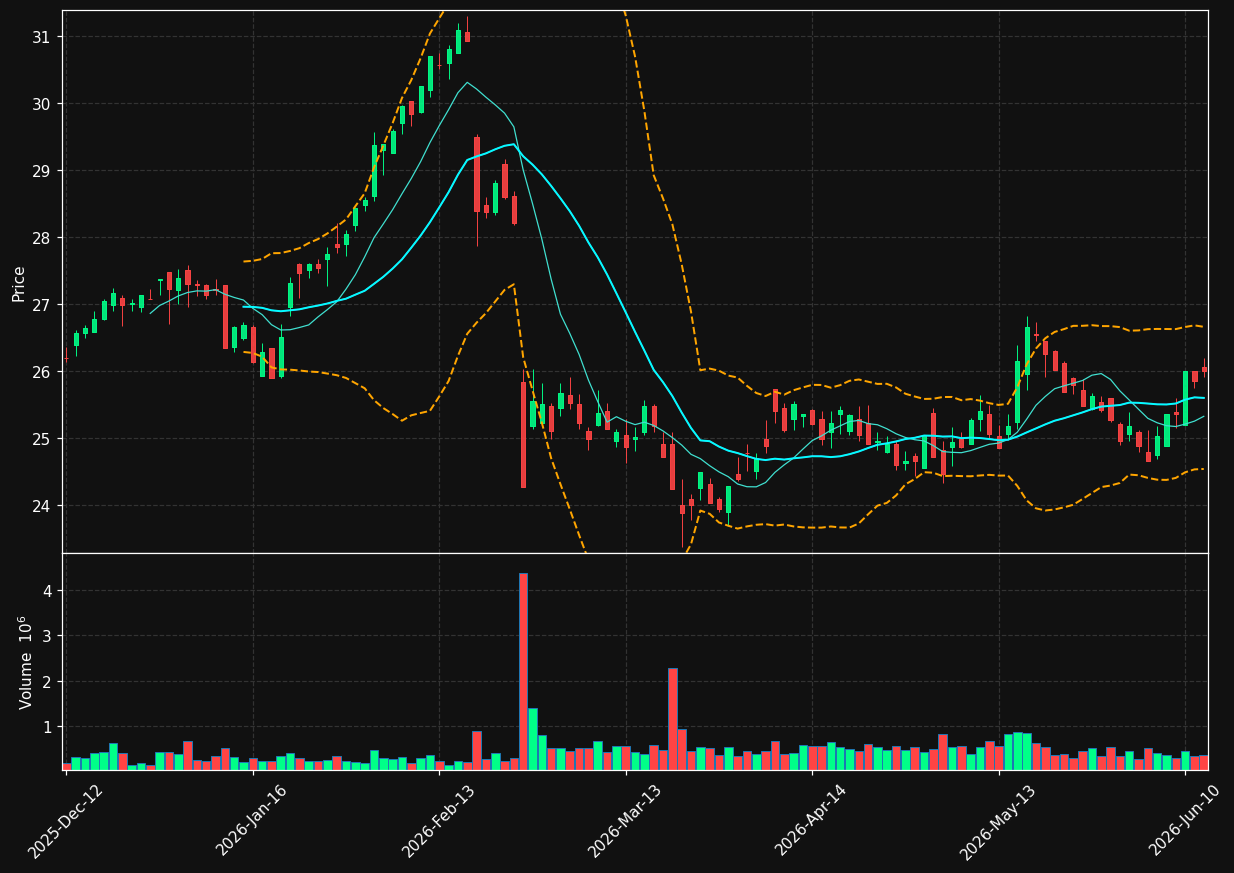Click the tallest red volume bar
This screenshot has height=873, width=1234.
pos(523,671)
